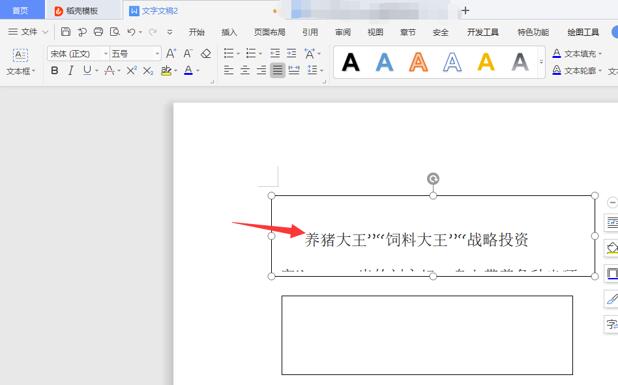Open Print Preview from the quick access bar
This screenshot has height=385, width=618.
pos(115,32)
